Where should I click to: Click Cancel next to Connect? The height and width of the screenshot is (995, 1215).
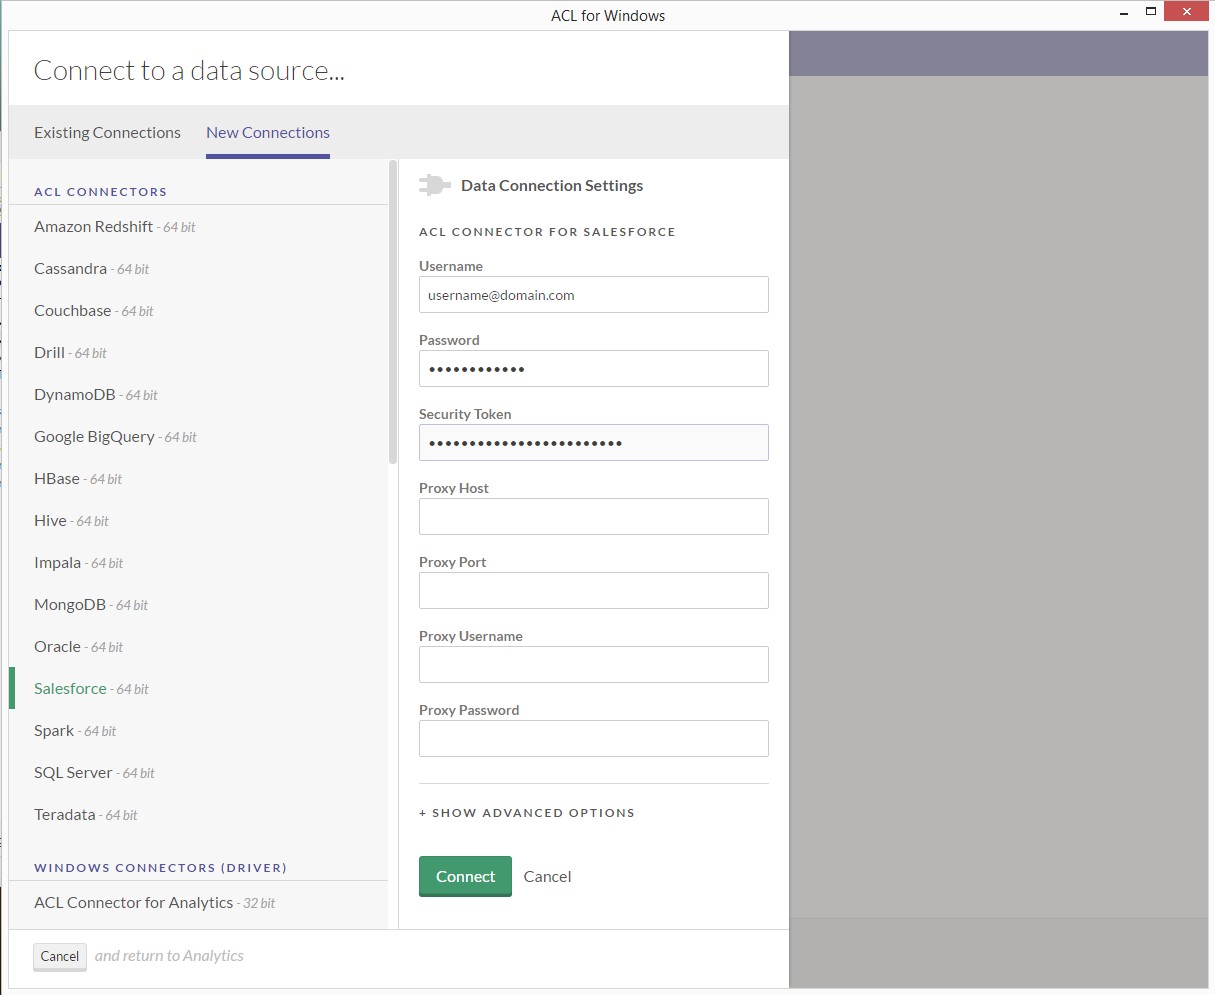click(547, 876)
